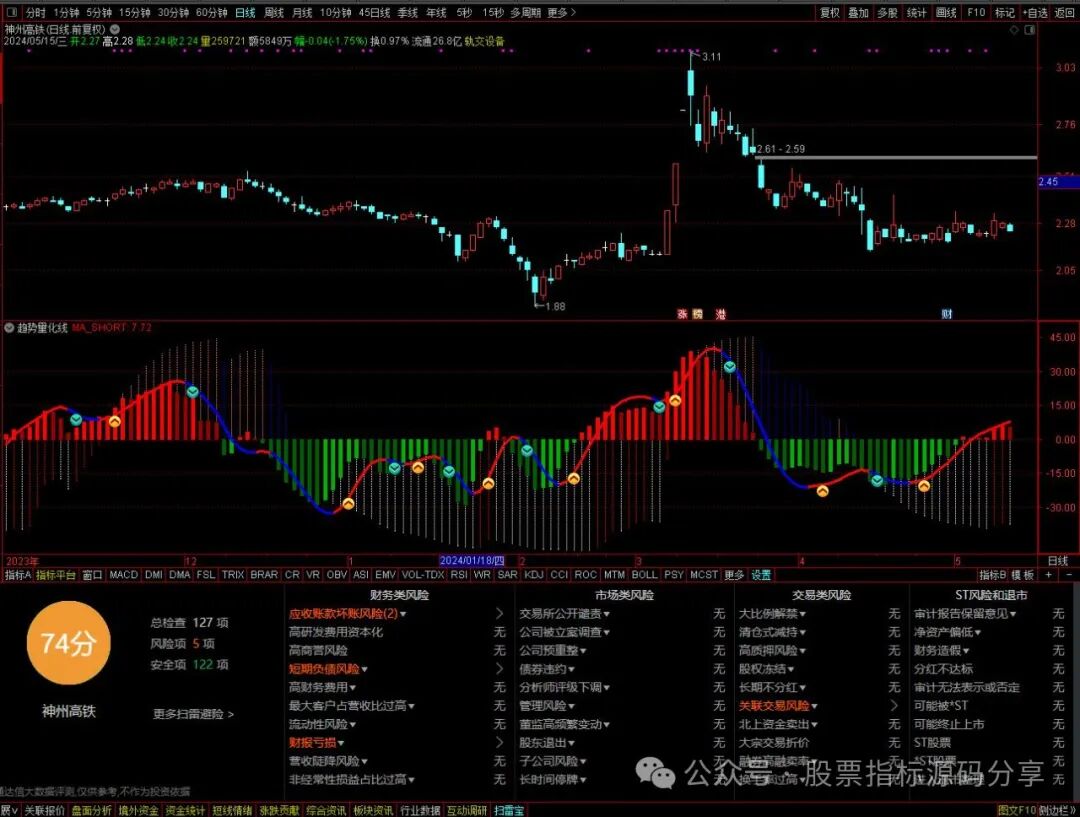1080x817 pixels.
Task: Toggle 侧边栏 at bottom right
Action: [1057, 810]
